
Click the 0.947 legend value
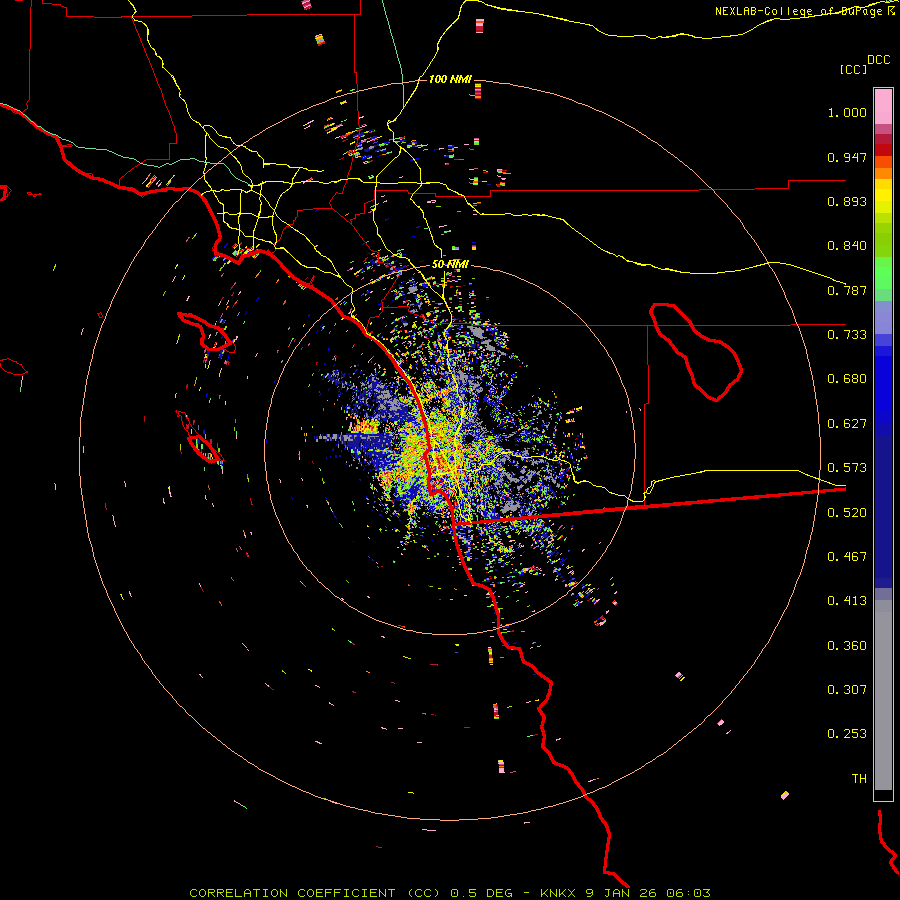(847, 157)
